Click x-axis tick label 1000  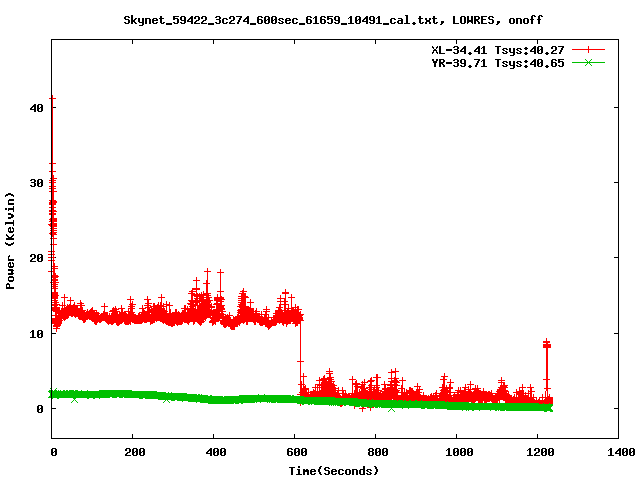pos(459,452)
